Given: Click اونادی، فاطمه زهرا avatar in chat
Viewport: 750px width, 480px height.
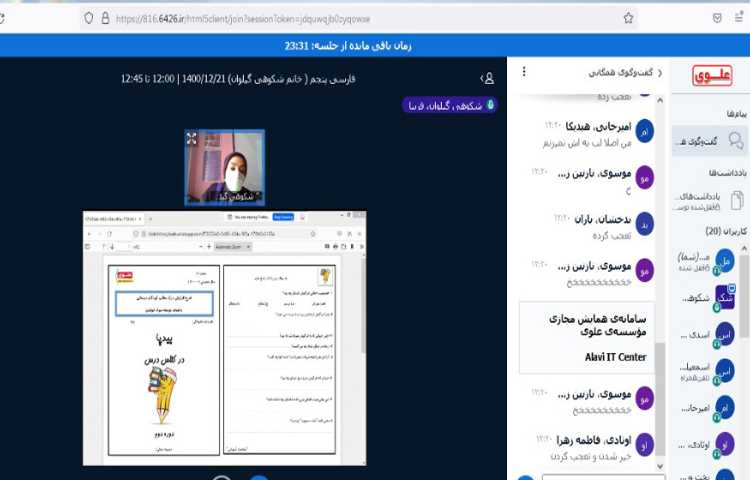Looking at the screenshot, I should coord(645,444).
